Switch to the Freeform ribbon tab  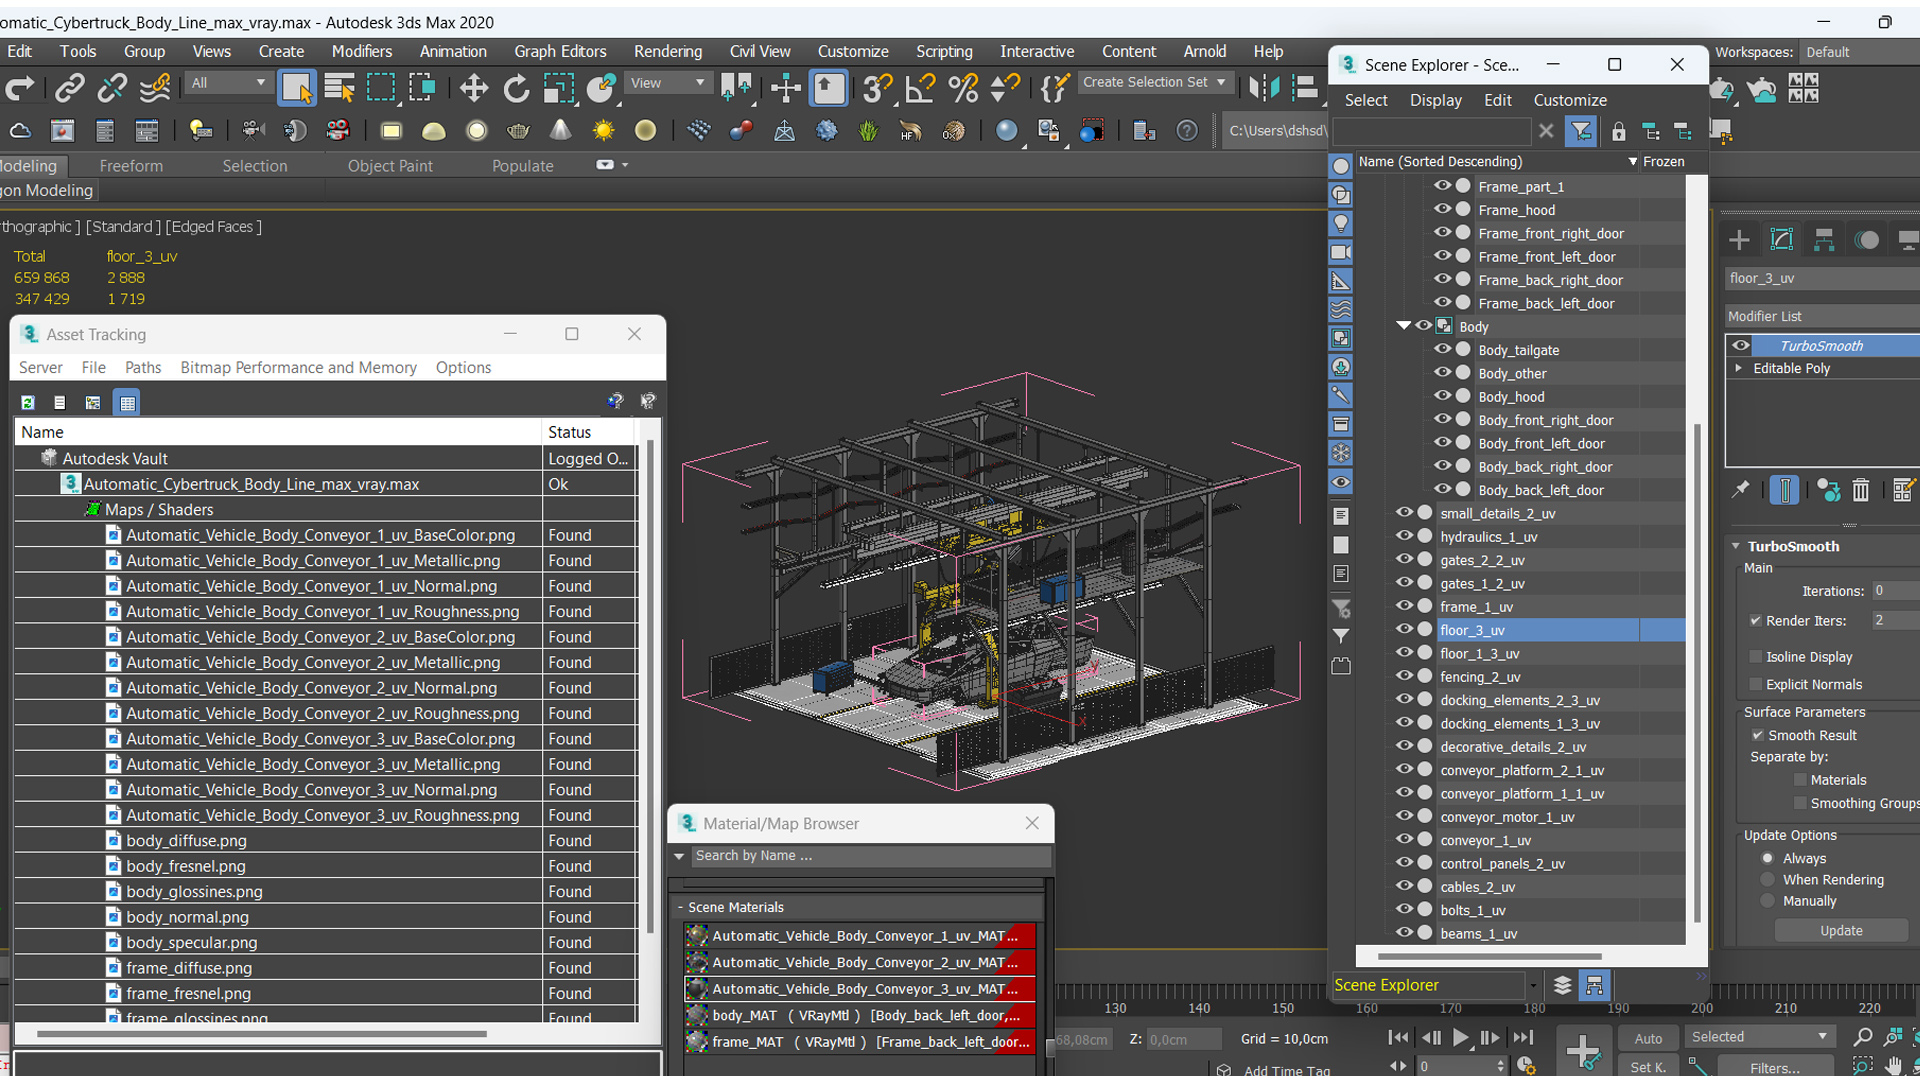pyautogui.click(x=131, y=166)
